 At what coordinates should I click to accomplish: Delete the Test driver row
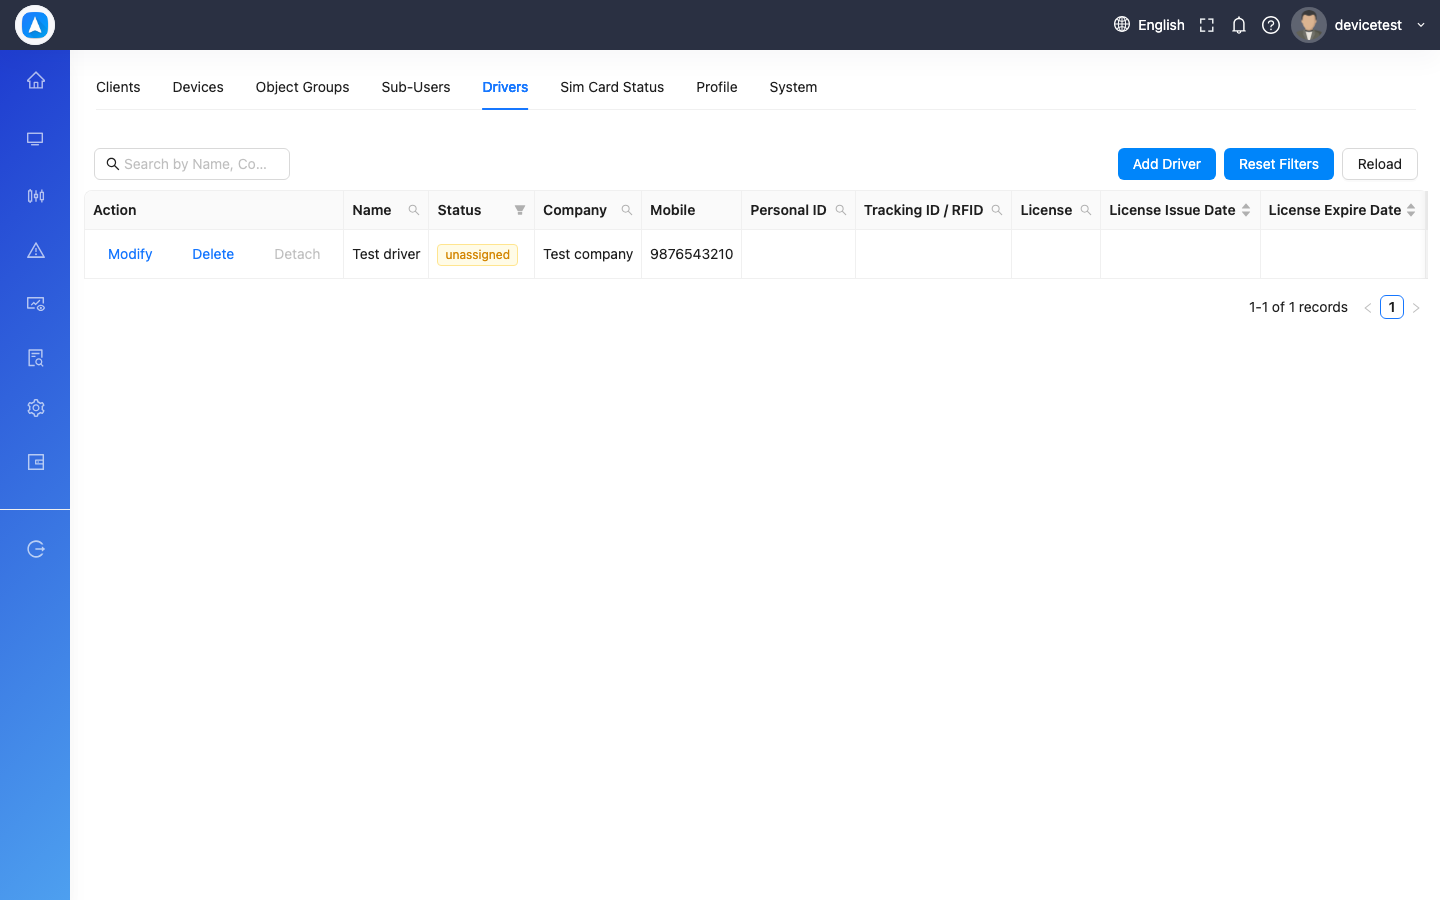point(213,254)
